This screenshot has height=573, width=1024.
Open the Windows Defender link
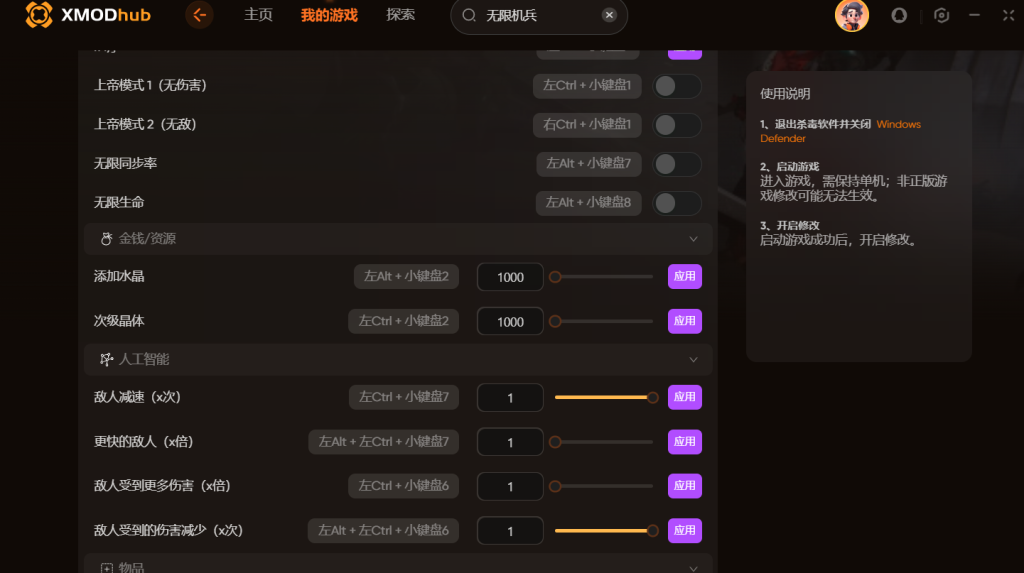[x=840, y=131]
